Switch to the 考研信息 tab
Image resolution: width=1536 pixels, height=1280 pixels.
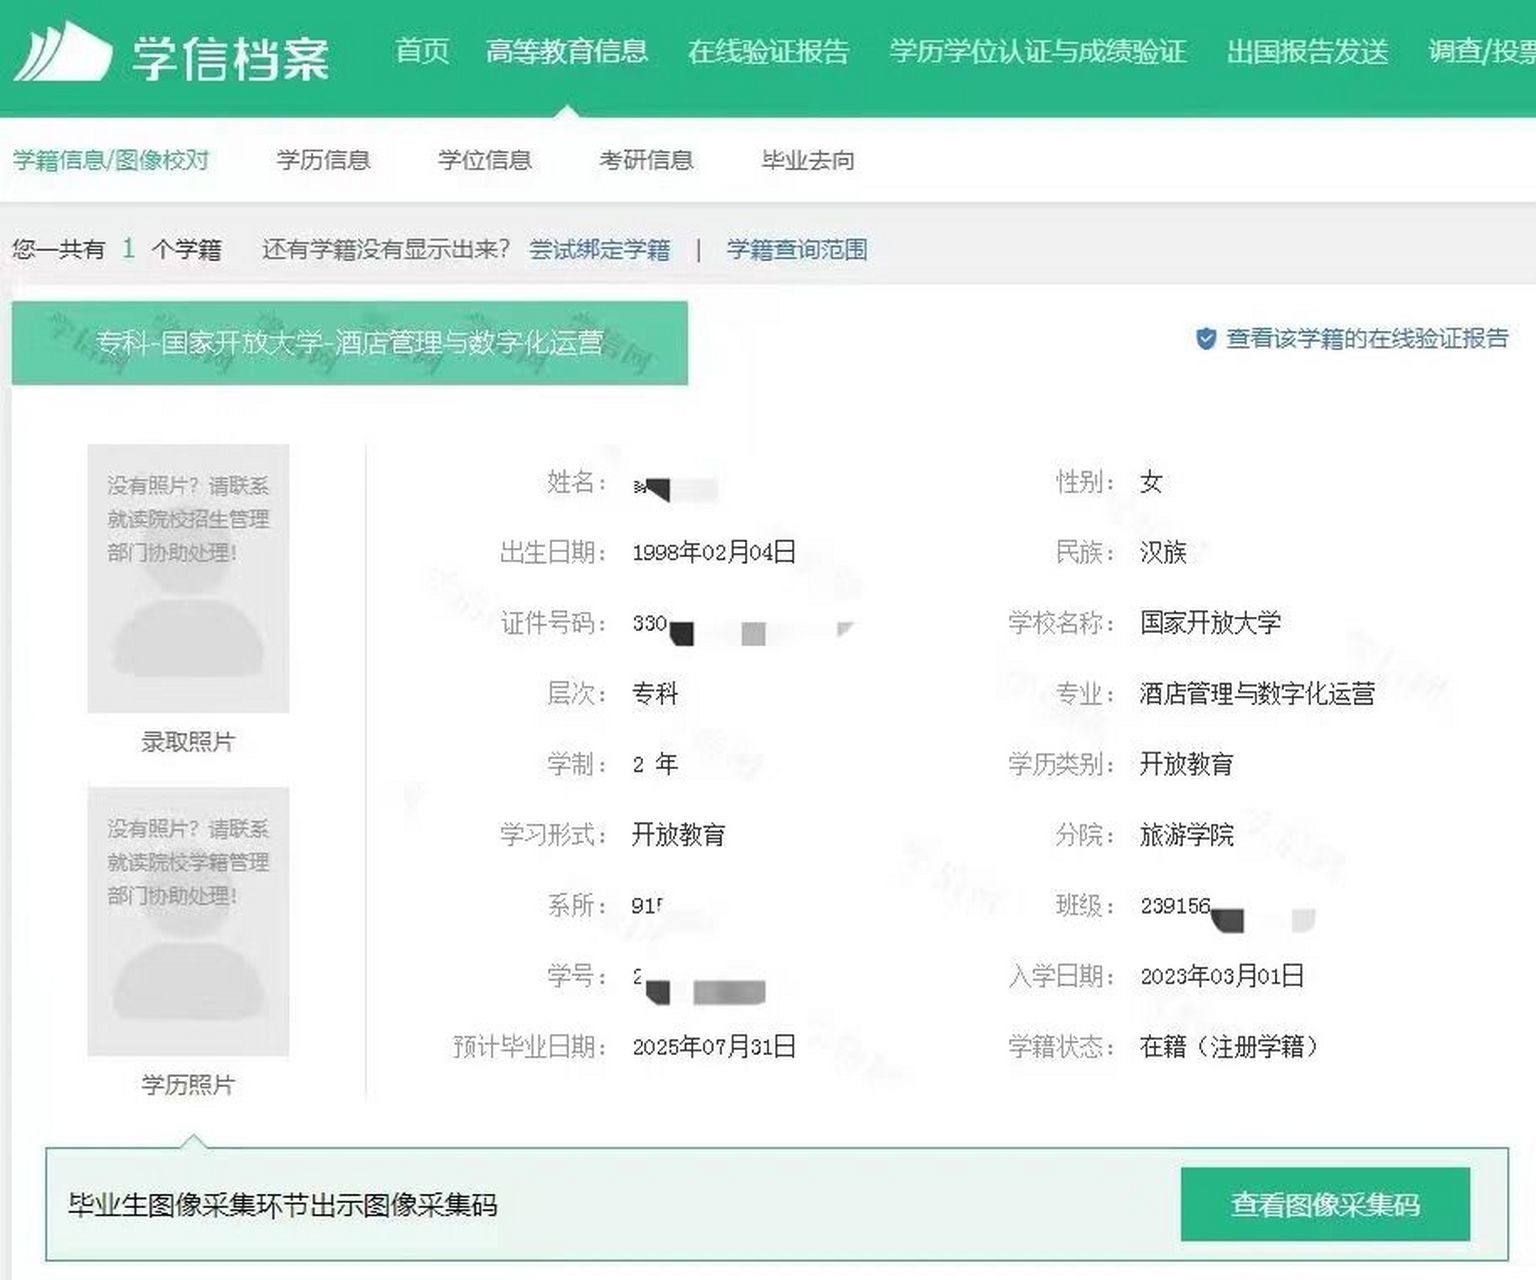click(x=649, y=160)
